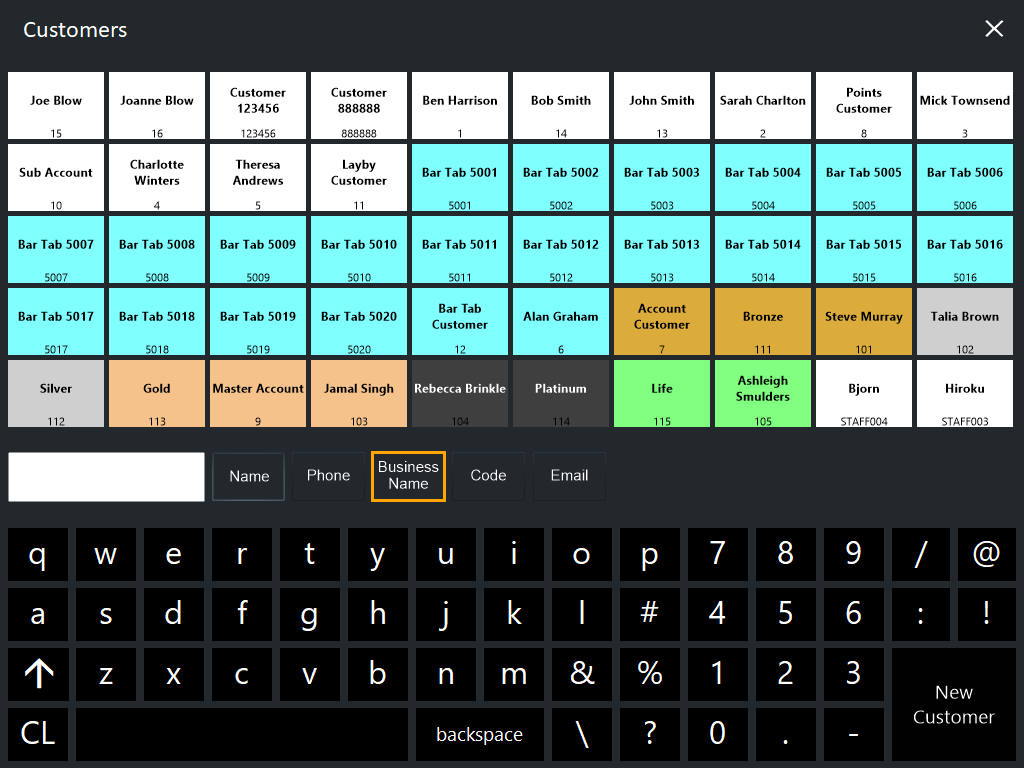Tap the 7 number key
Image resolution: width=1024 pixels, height=768 pixels.
click(x=717, y=554)
